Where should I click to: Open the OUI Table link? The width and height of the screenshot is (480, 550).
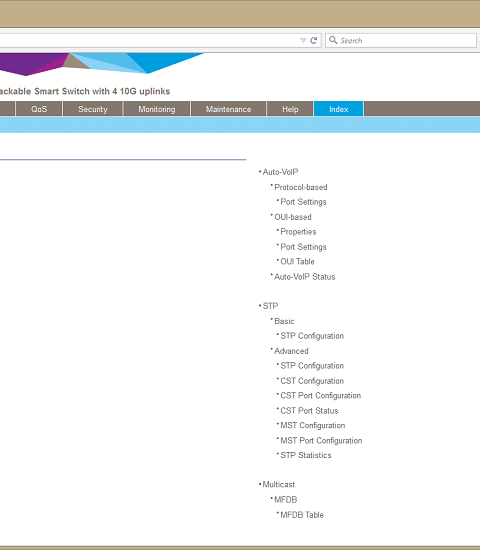298,262
